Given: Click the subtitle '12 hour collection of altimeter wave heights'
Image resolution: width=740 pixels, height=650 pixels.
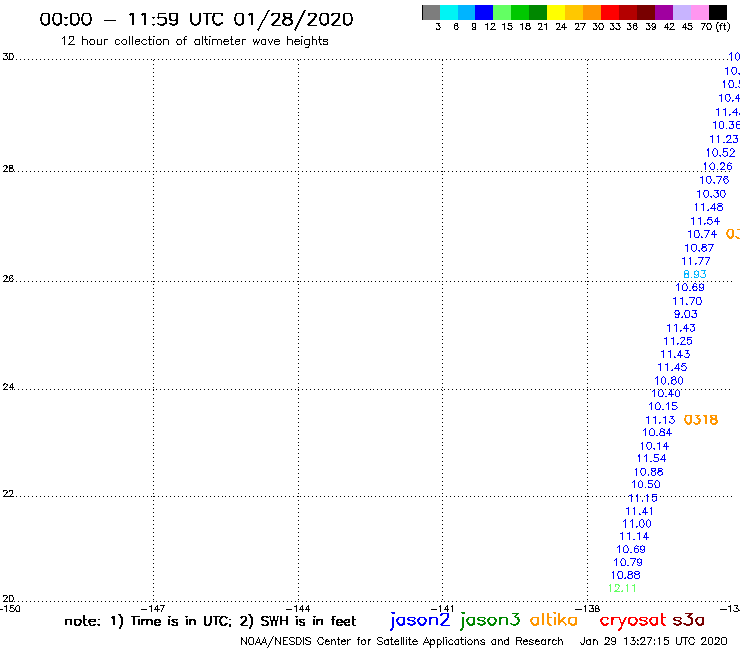Looking at the screenshot, I should point(194,41).
